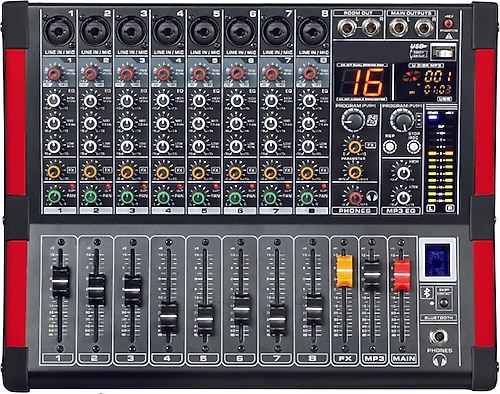
Task: Select the channel 2 LINE IN/MIC combo jack
Action: pos(95,31)
